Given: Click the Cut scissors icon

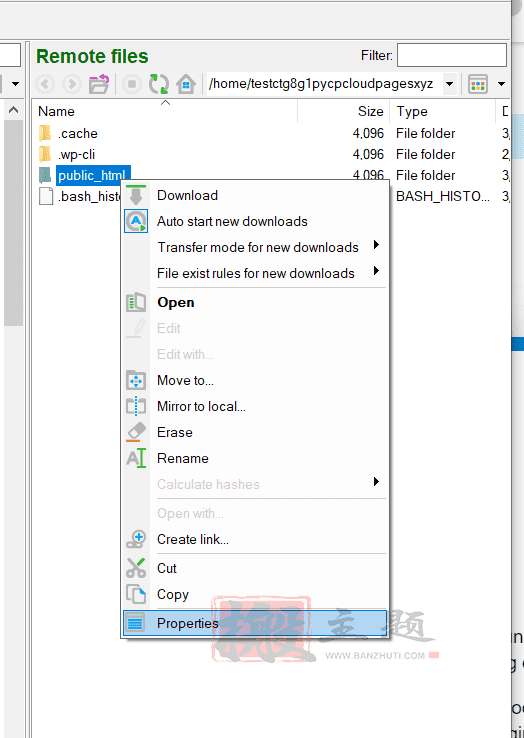Looking at the screenshot, I should pos(136,568).
